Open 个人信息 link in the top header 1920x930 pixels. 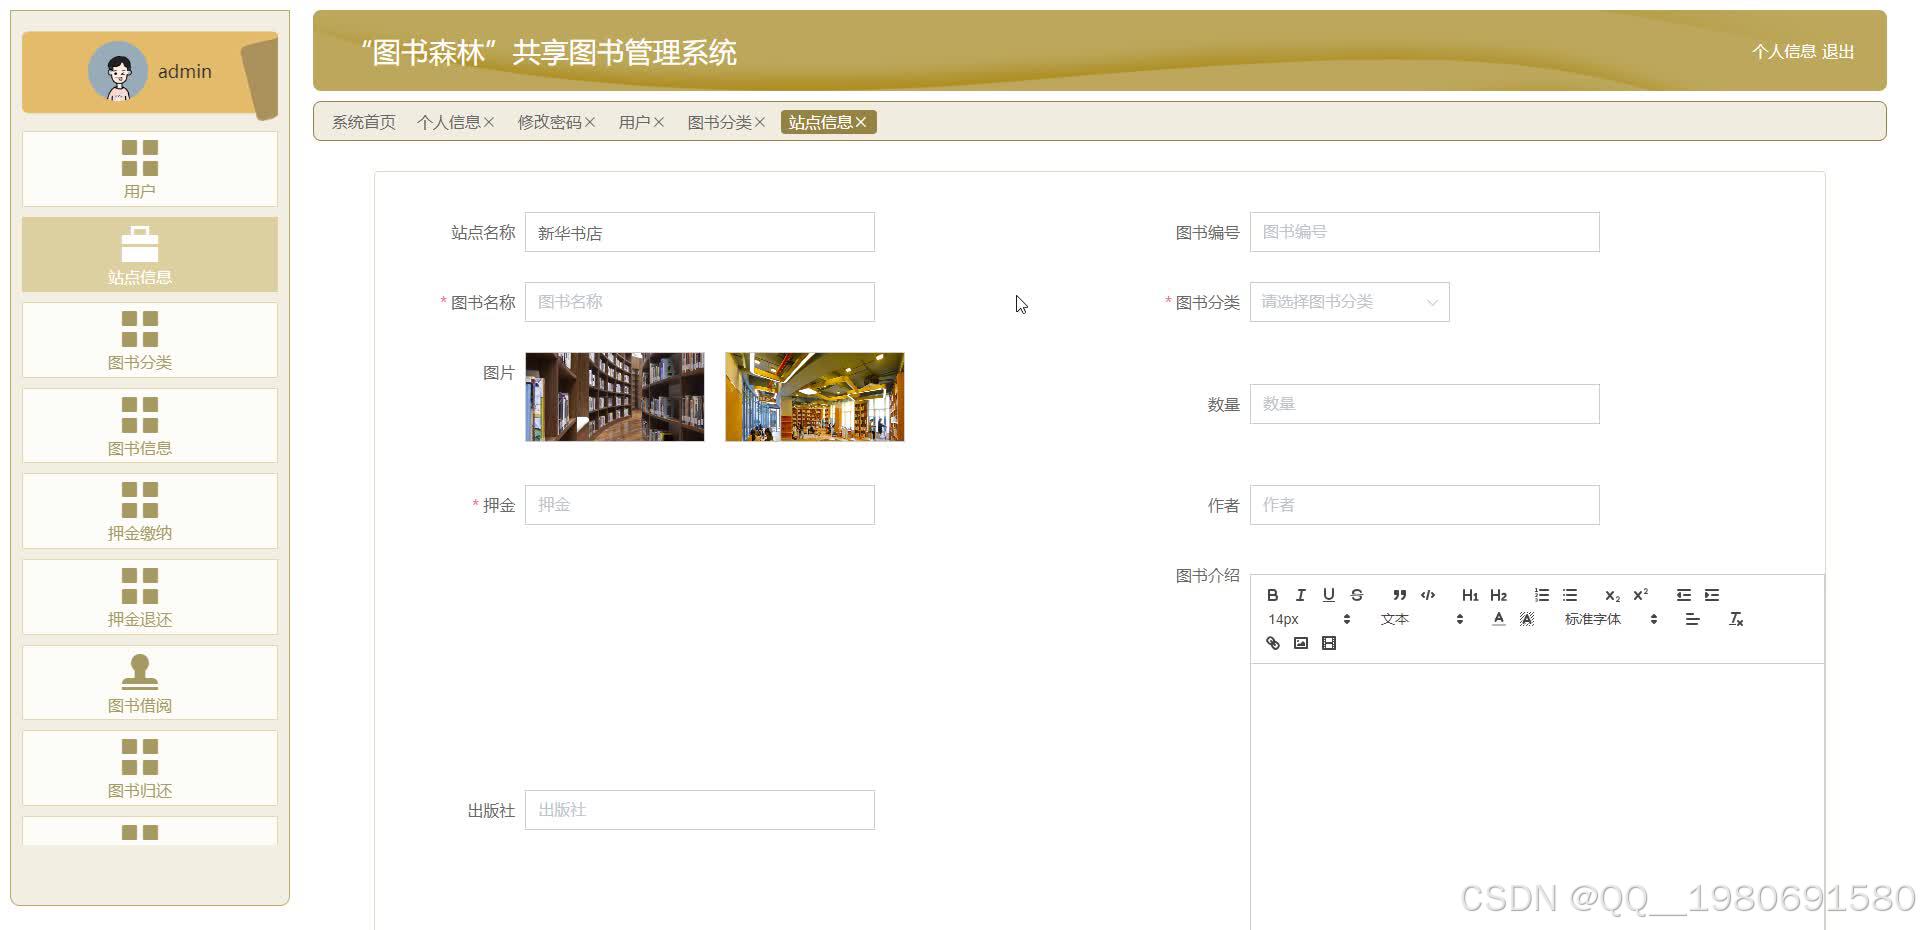[x=1783, y=51]
